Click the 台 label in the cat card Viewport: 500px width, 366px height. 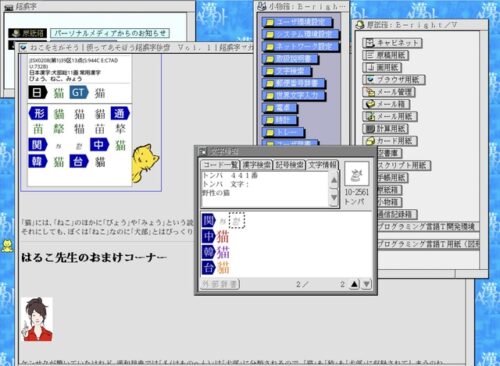pyautogui.click(x=79, y=161)
